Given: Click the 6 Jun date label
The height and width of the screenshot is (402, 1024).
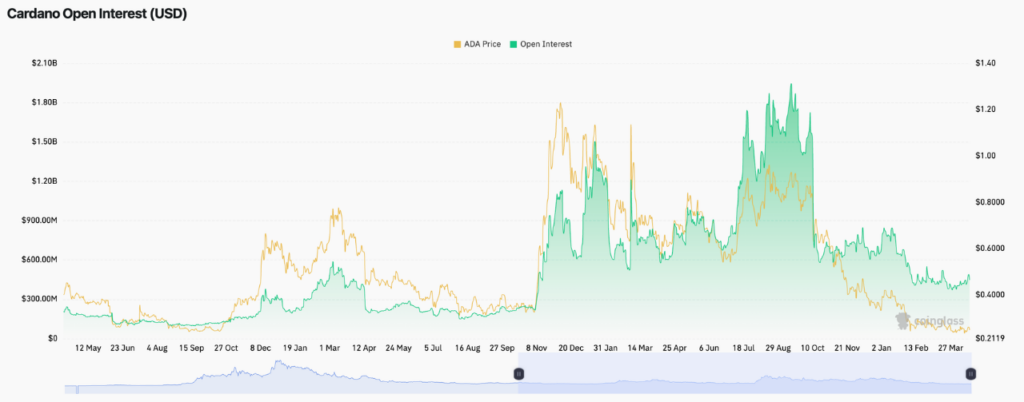Looking at the screenshot, I should click(x=709, y=348).
